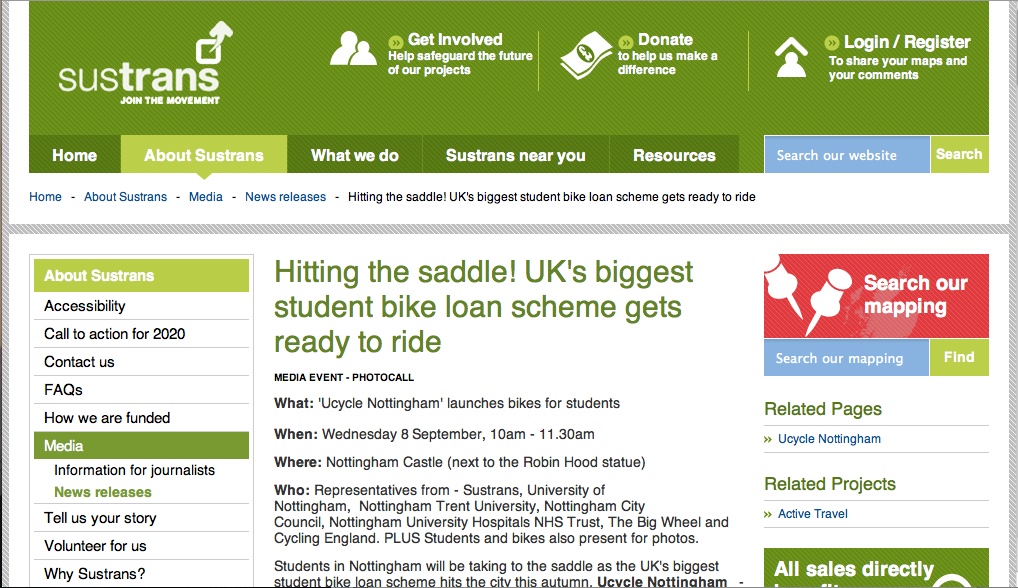The width and height of the screenshot is (1018, 588).
Task: Go to Home in main navigation bar
Action: (x=75, y=154)
